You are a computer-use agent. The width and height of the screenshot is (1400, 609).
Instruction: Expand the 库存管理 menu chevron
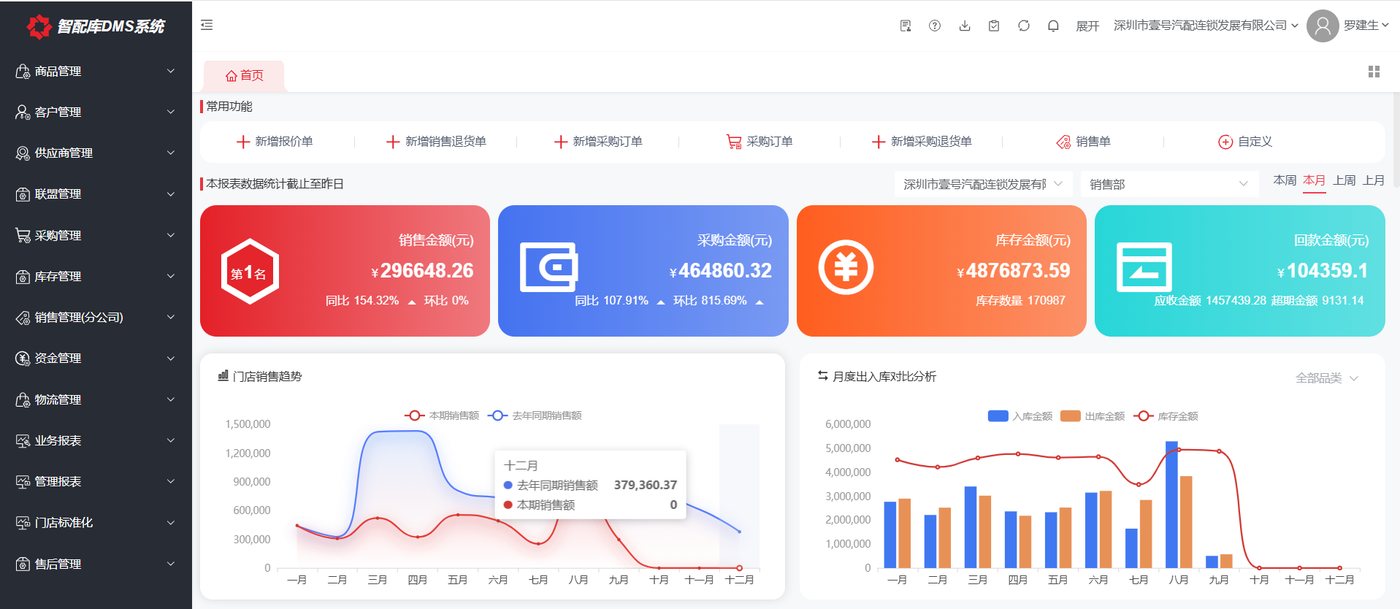(x=171, y=276)
